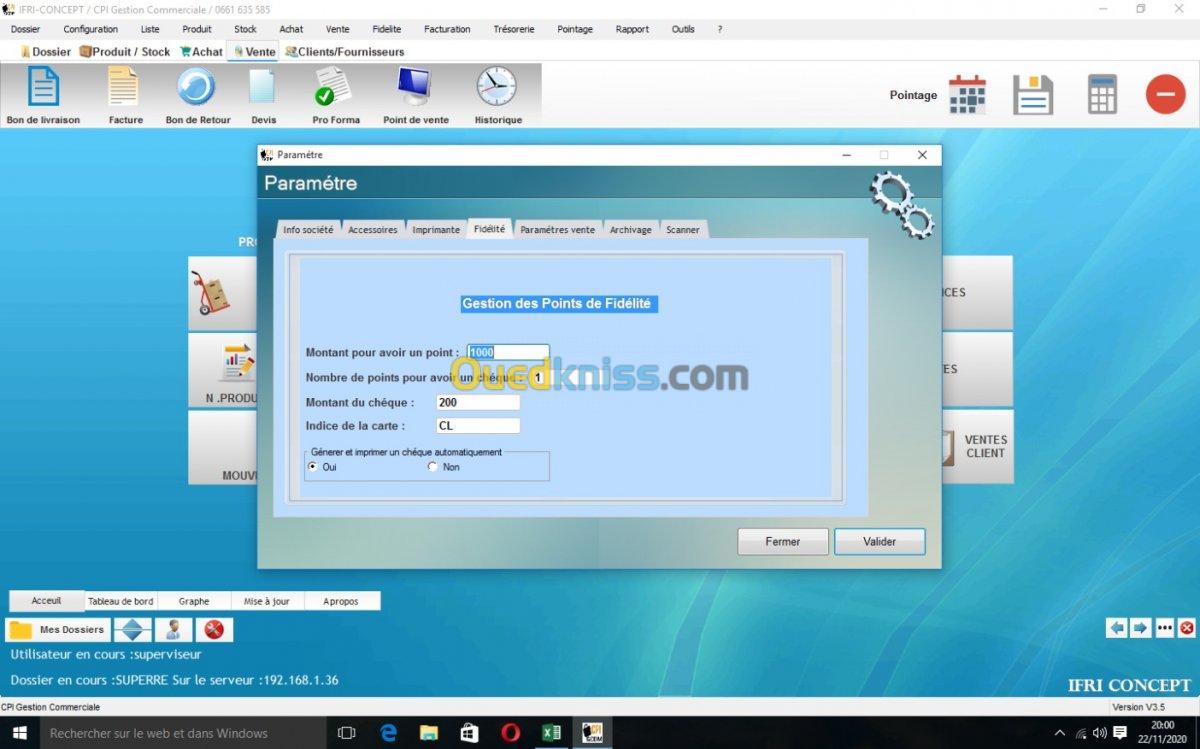
Task: Switch to the Imprimante tab
Action: pyautogui.click(x=436, y=230)
